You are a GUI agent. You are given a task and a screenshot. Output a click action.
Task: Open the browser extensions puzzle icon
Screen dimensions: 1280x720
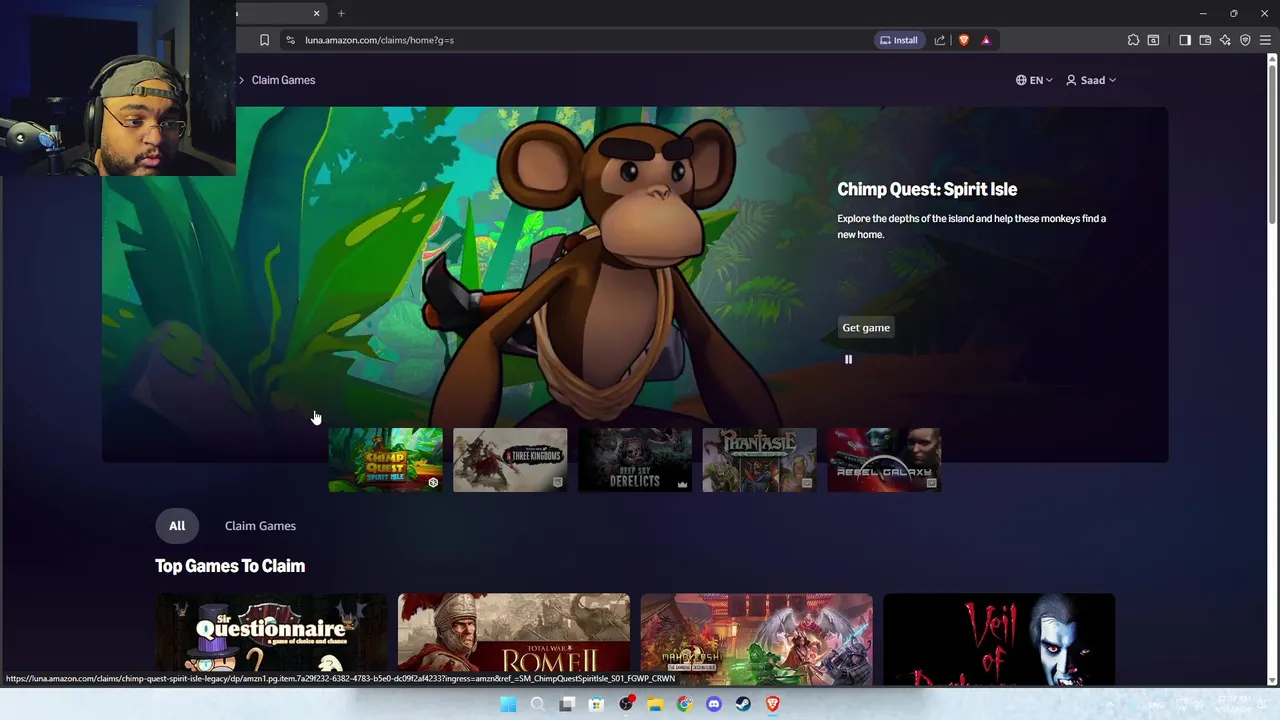pyautogui.click(x=1133, y=40)
